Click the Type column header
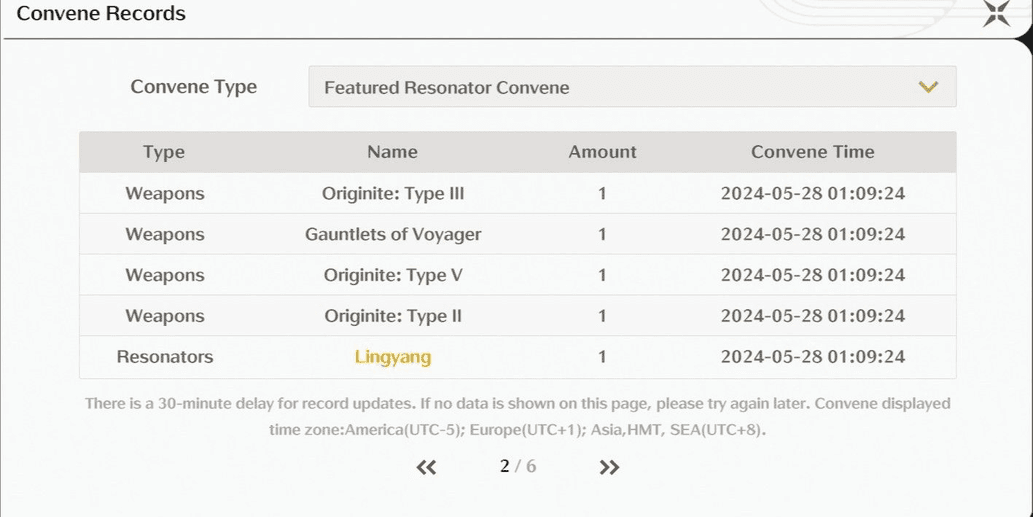This screenshot has height=517, width=1033. coord(164,152)
